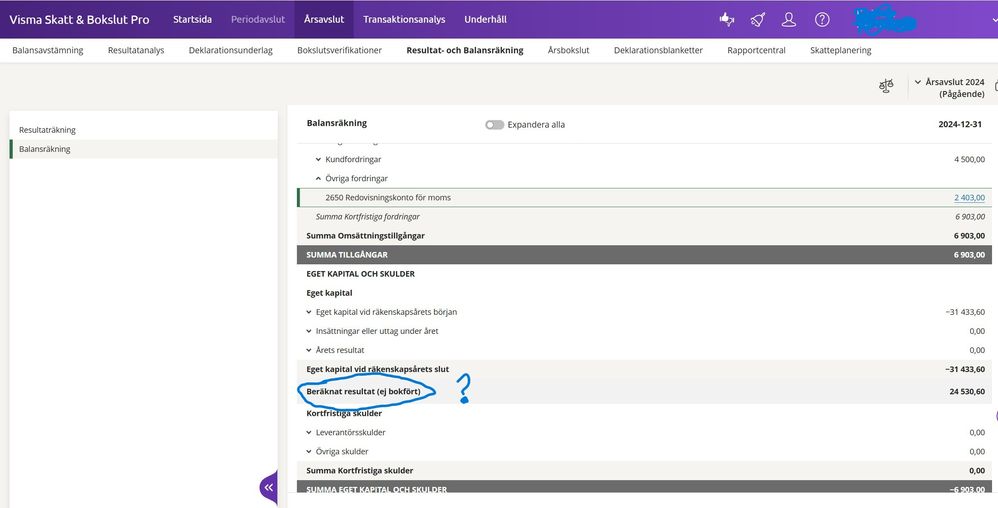Go to the Bokslutsverifikationer tab

339,50
